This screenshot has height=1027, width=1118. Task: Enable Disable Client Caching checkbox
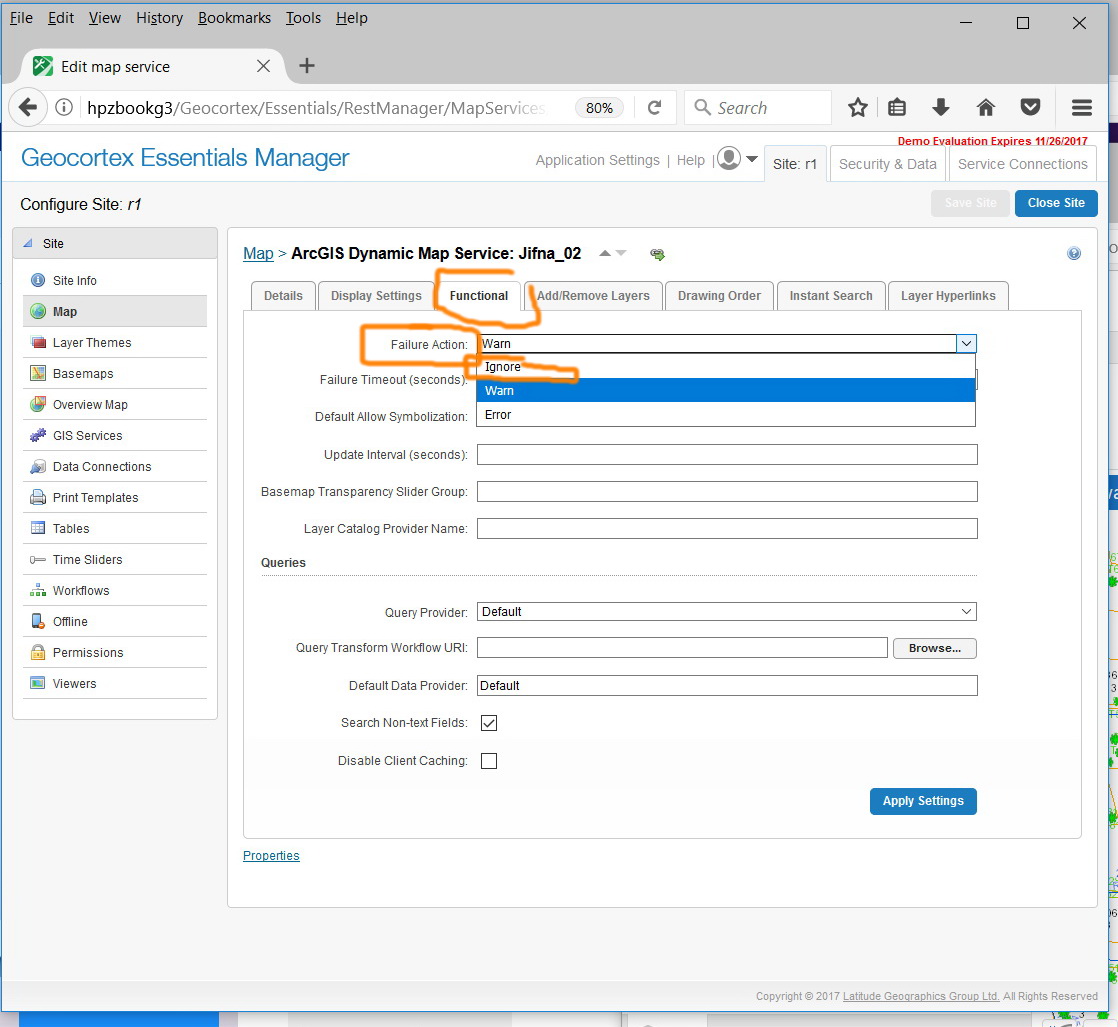489,761
